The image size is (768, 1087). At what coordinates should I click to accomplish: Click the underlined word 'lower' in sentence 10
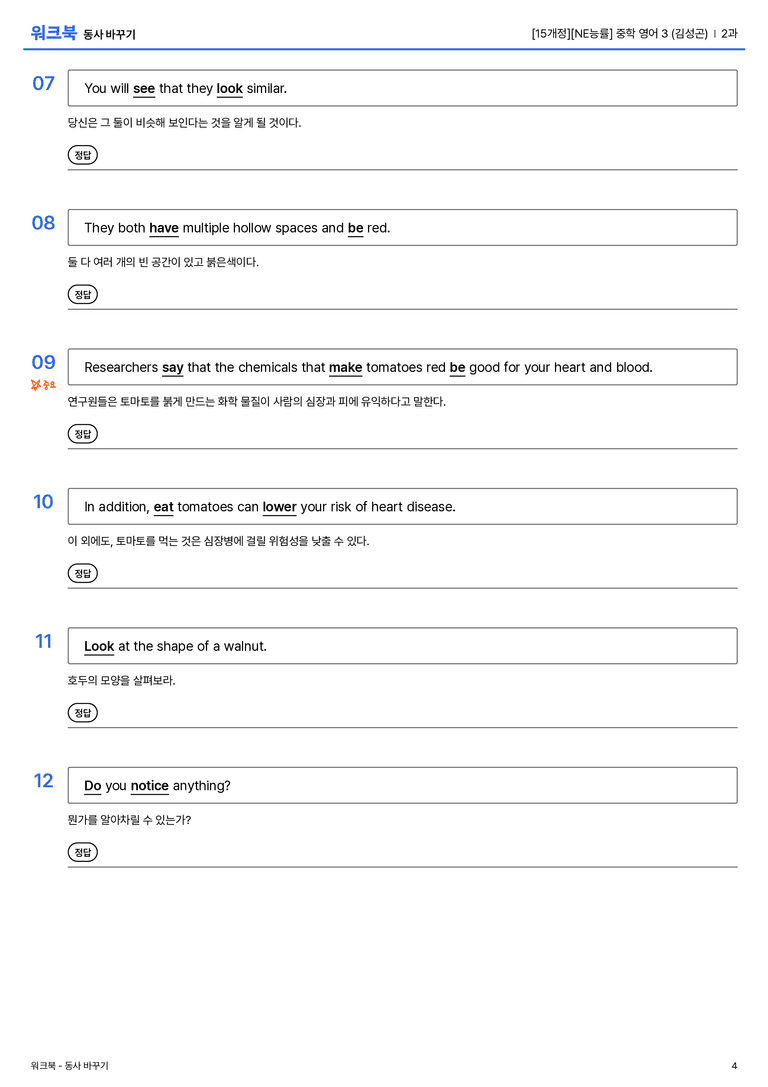(279, 507)
